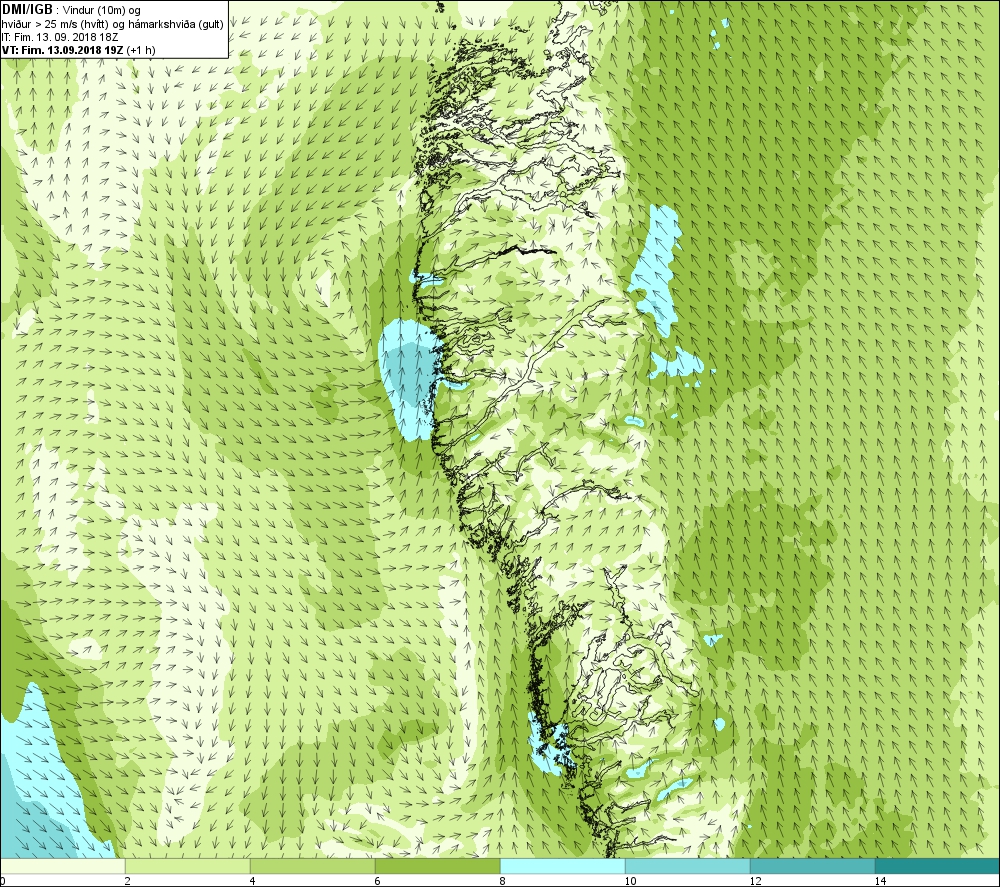Click the 8–10 m/s pale cyan swatch
1000x887 pixels.
click(x=562, y=866)
